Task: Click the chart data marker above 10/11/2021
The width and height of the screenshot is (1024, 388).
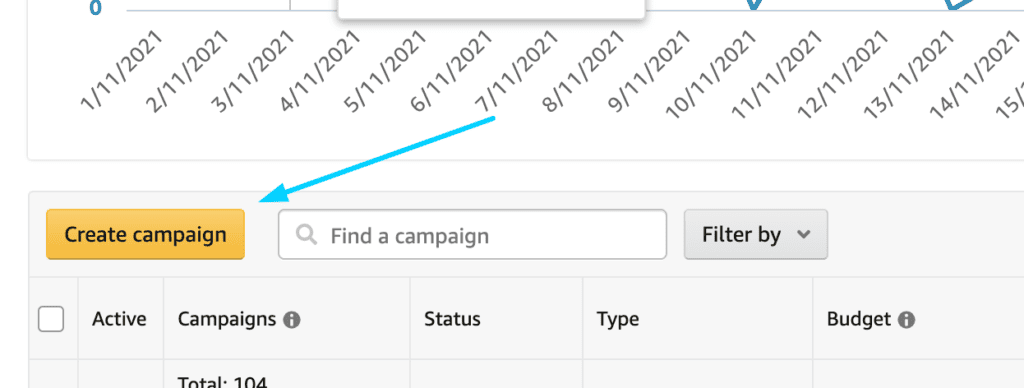Action: 754,4
